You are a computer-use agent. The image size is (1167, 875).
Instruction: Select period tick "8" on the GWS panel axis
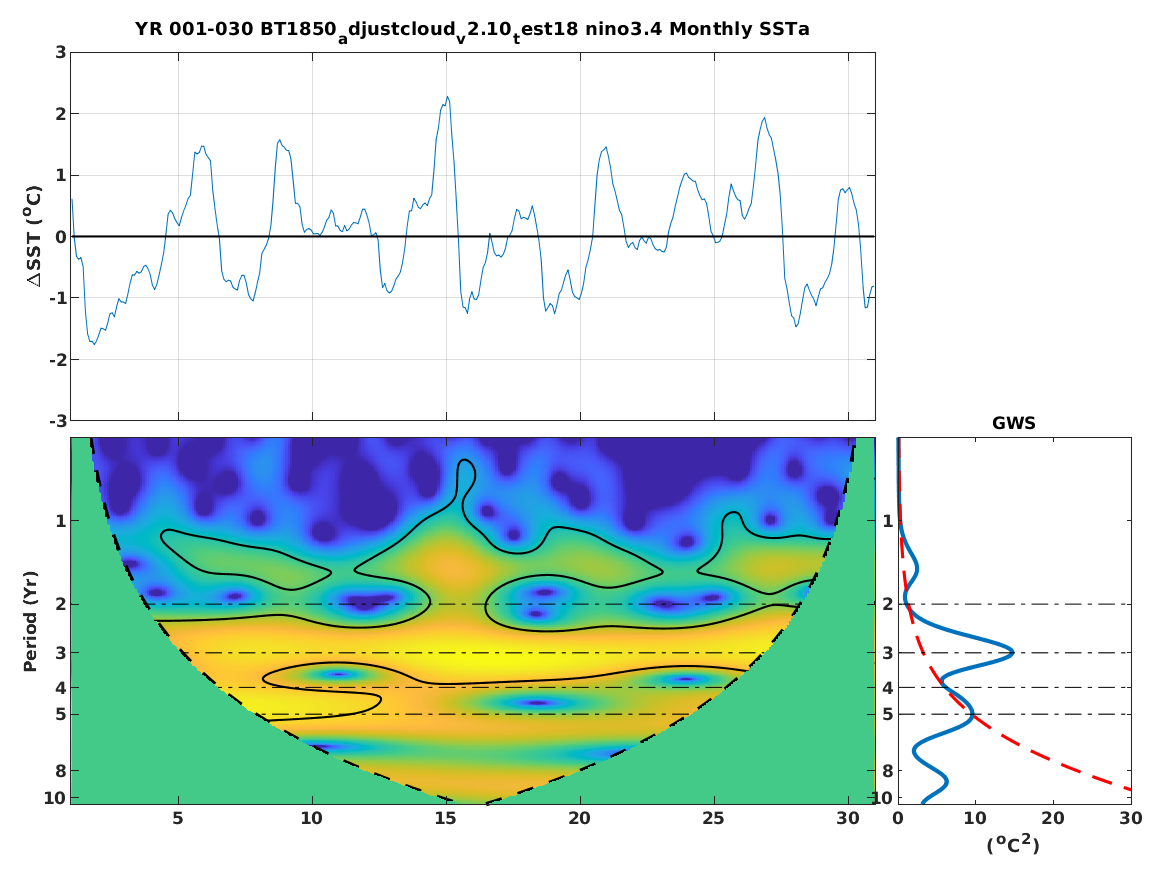(x=888, y=771)
